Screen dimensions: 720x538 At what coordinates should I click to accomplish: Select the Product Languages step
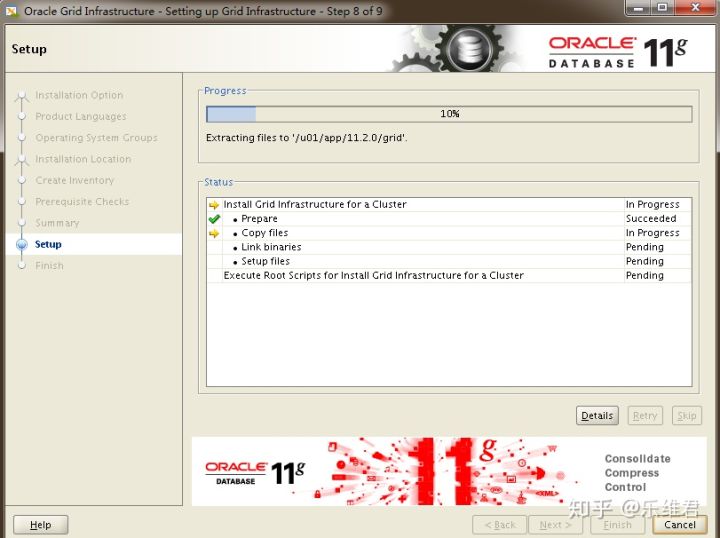coord(81,117)
